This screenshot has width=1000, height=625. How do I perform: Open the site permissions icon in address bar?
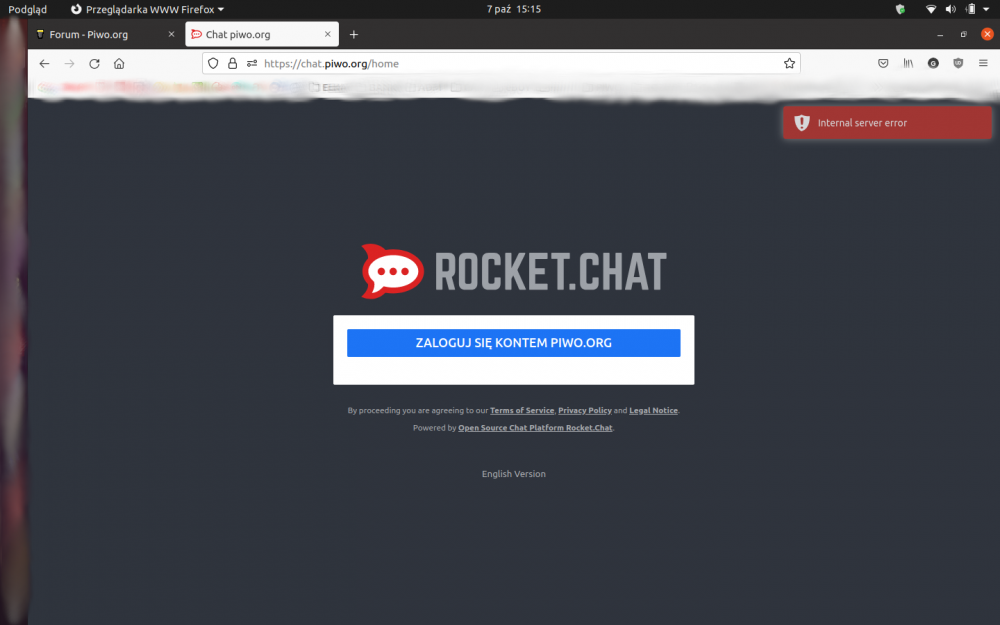pyautogui.click(x=252, y=63)
